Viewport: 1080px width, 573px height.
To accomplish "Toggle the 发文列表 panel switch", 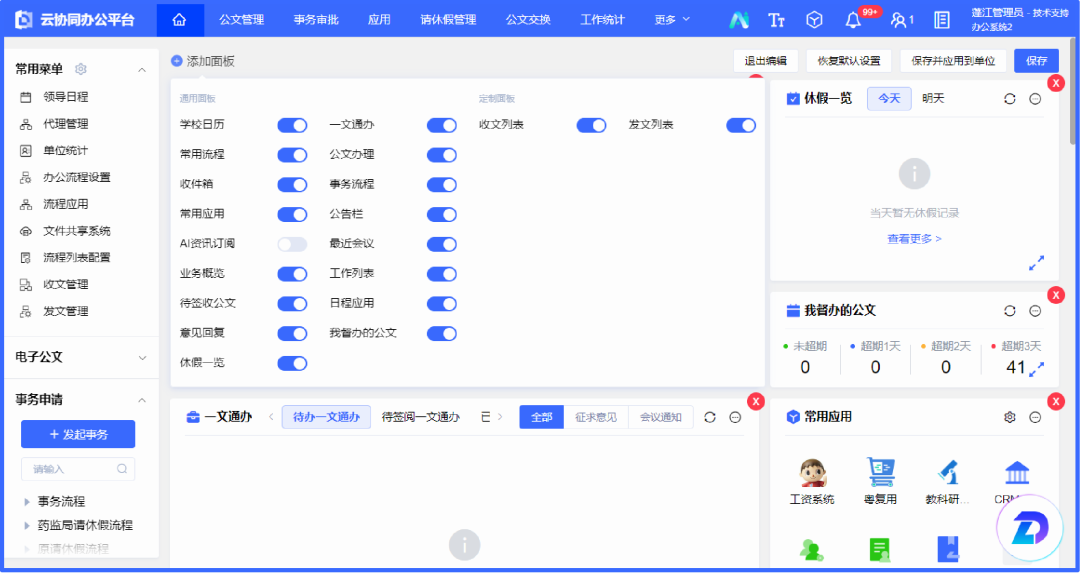I will pos(741,125).
